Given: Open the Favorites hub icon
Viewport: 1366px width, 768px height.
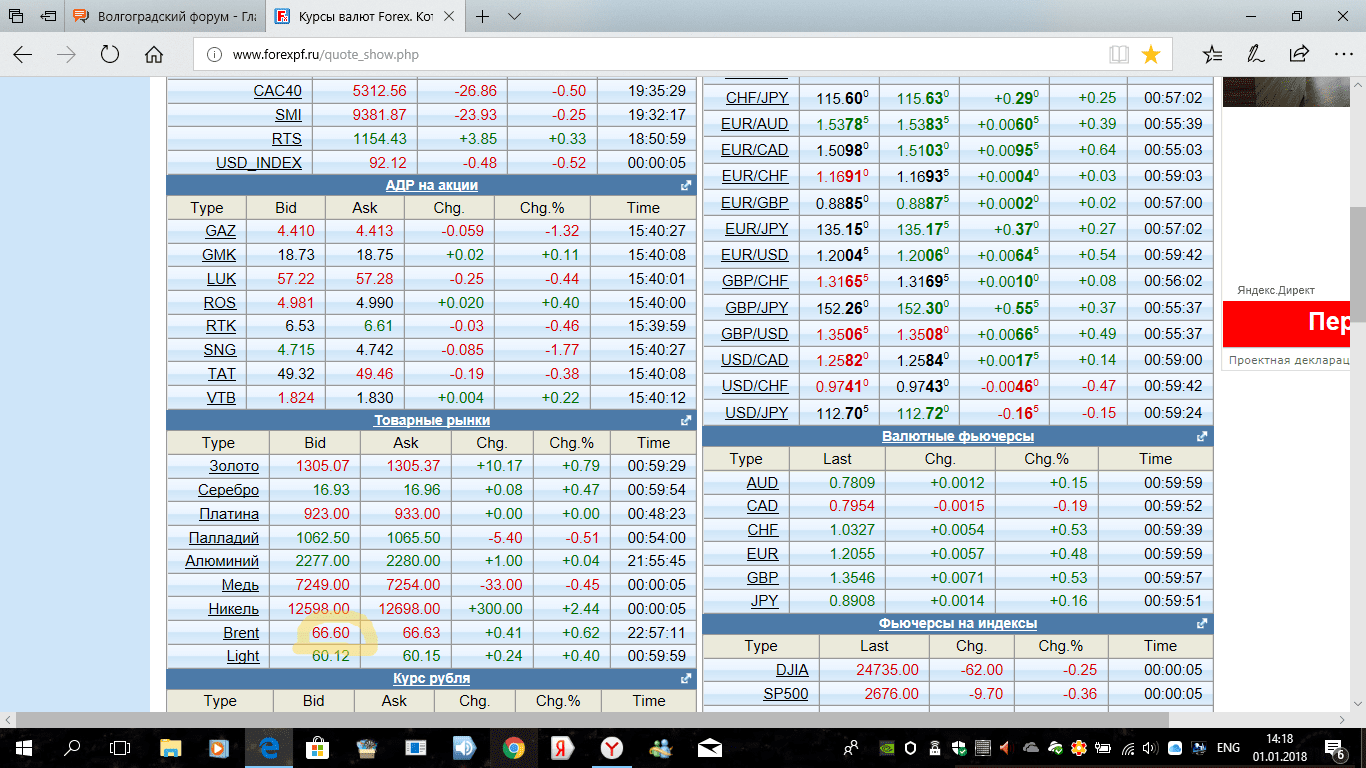Looking at the screenshot, I should click(1212, 54).
